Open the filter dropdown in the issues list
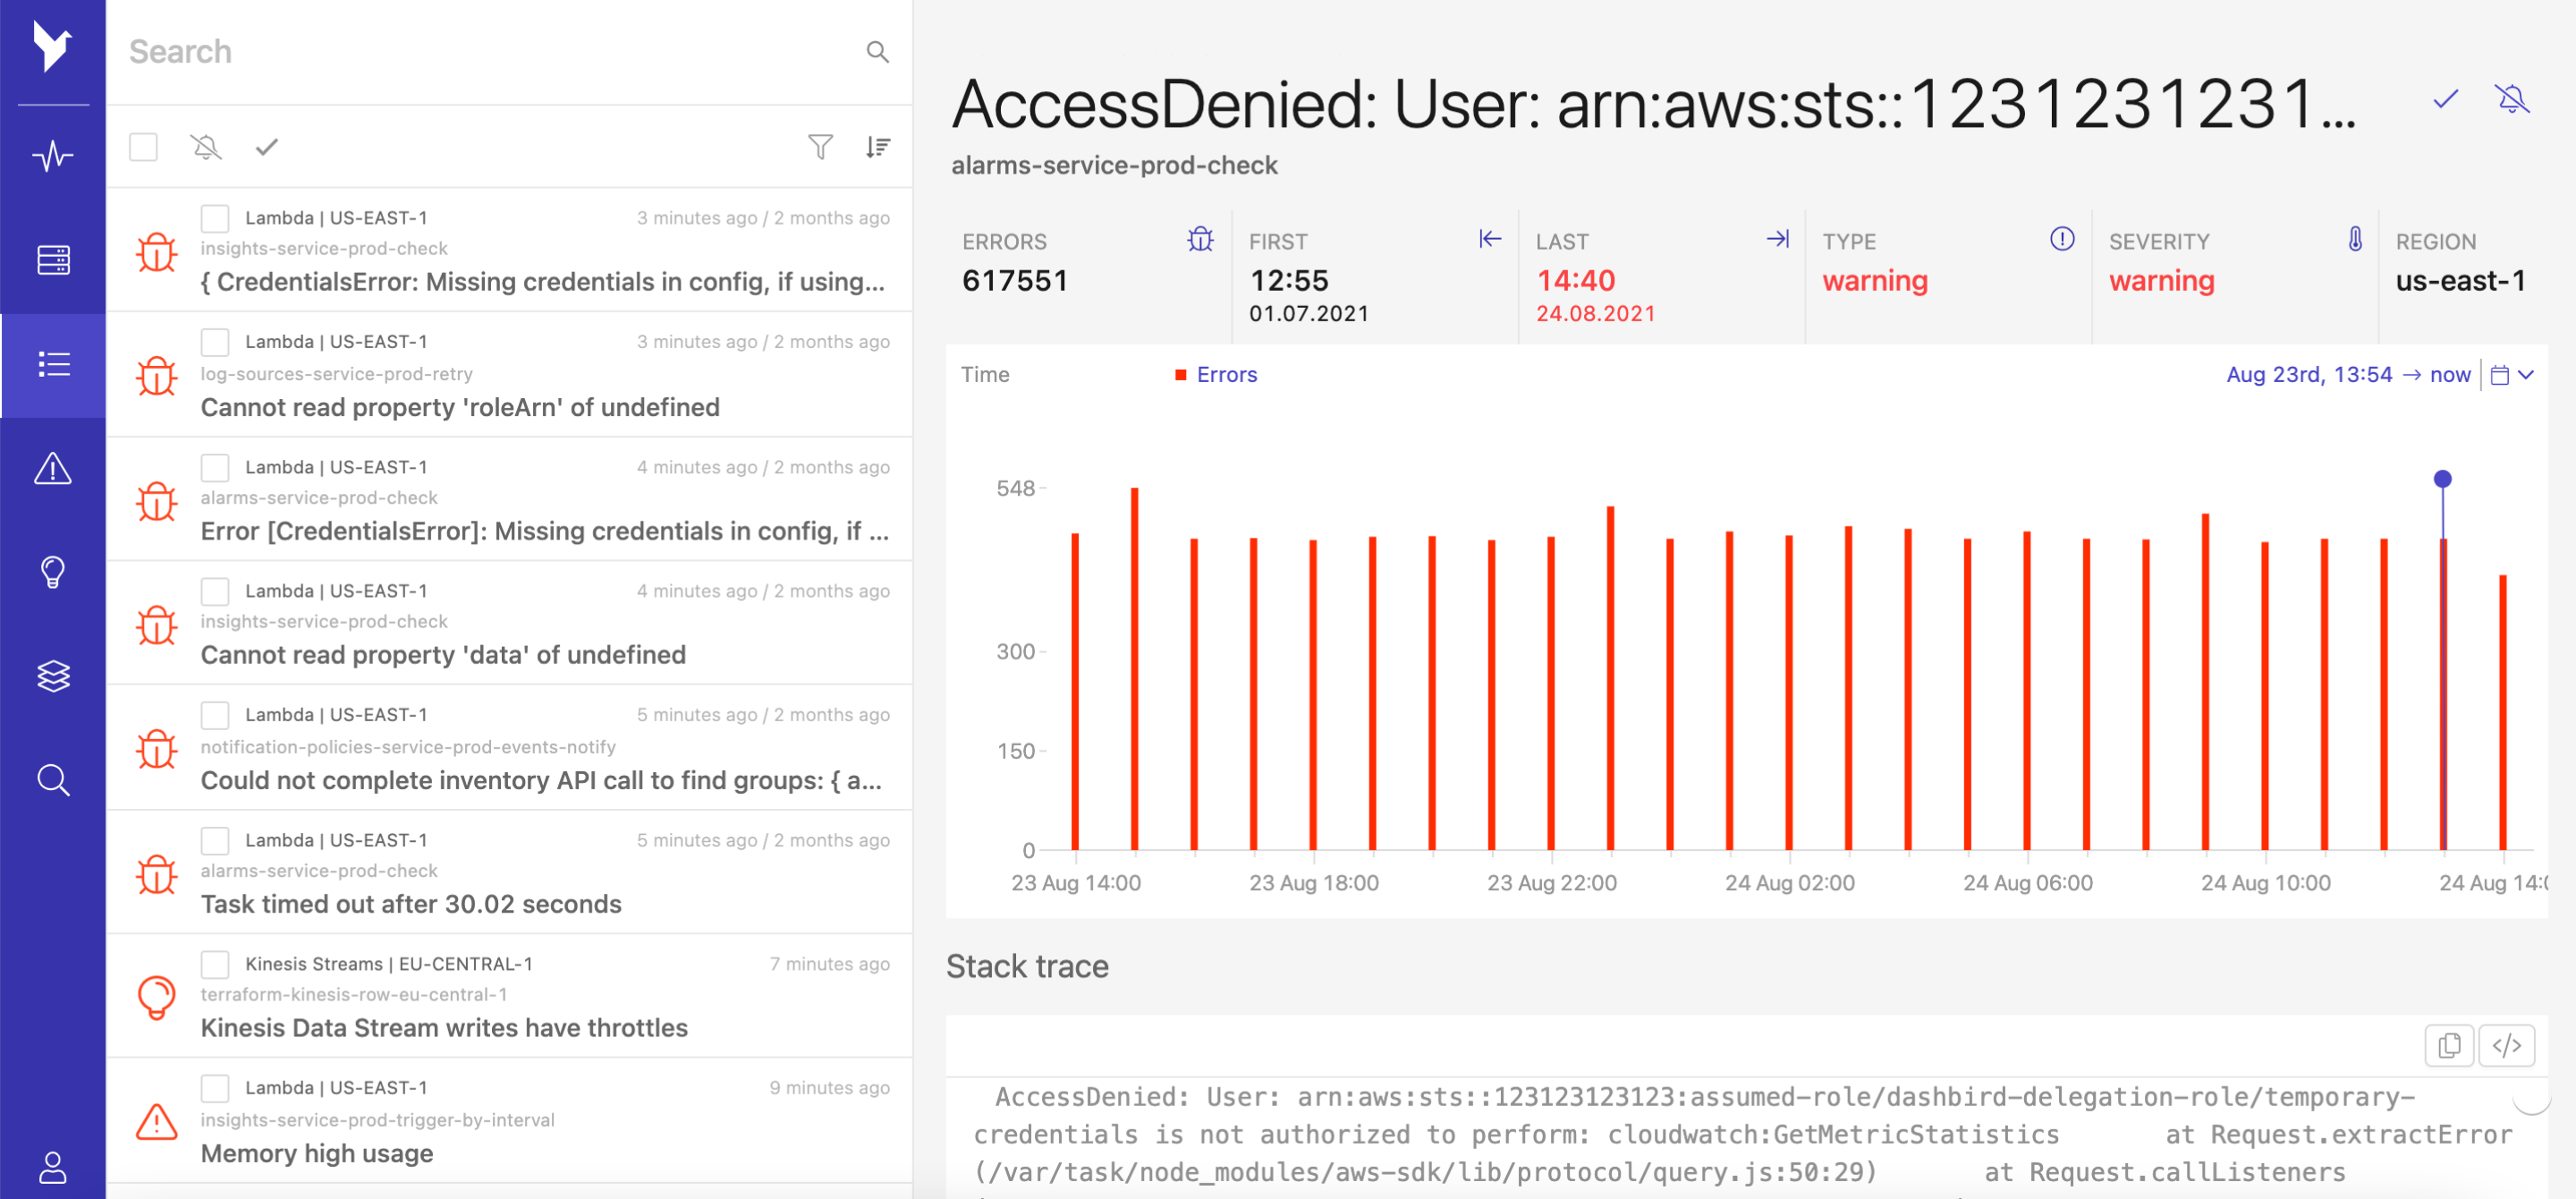 tap(821, 148)
